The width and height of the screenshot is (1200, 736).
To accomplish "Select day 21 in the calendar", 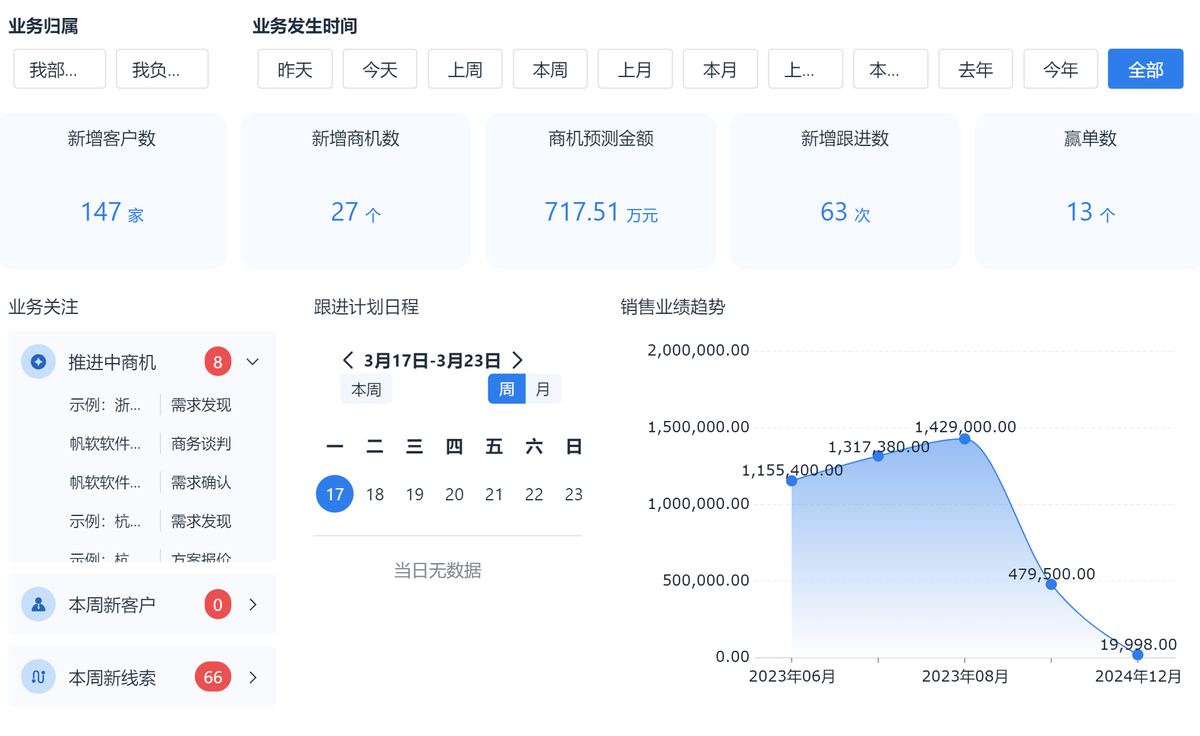I will [494, 494].
